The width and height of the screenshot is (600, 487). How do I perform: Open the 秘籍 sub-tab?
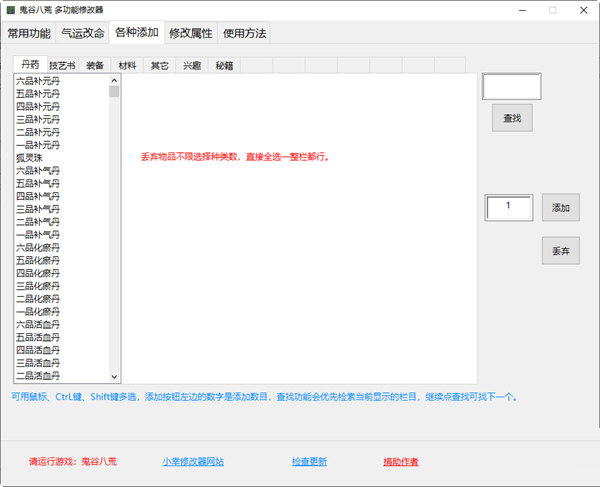(x=224, y=65)
